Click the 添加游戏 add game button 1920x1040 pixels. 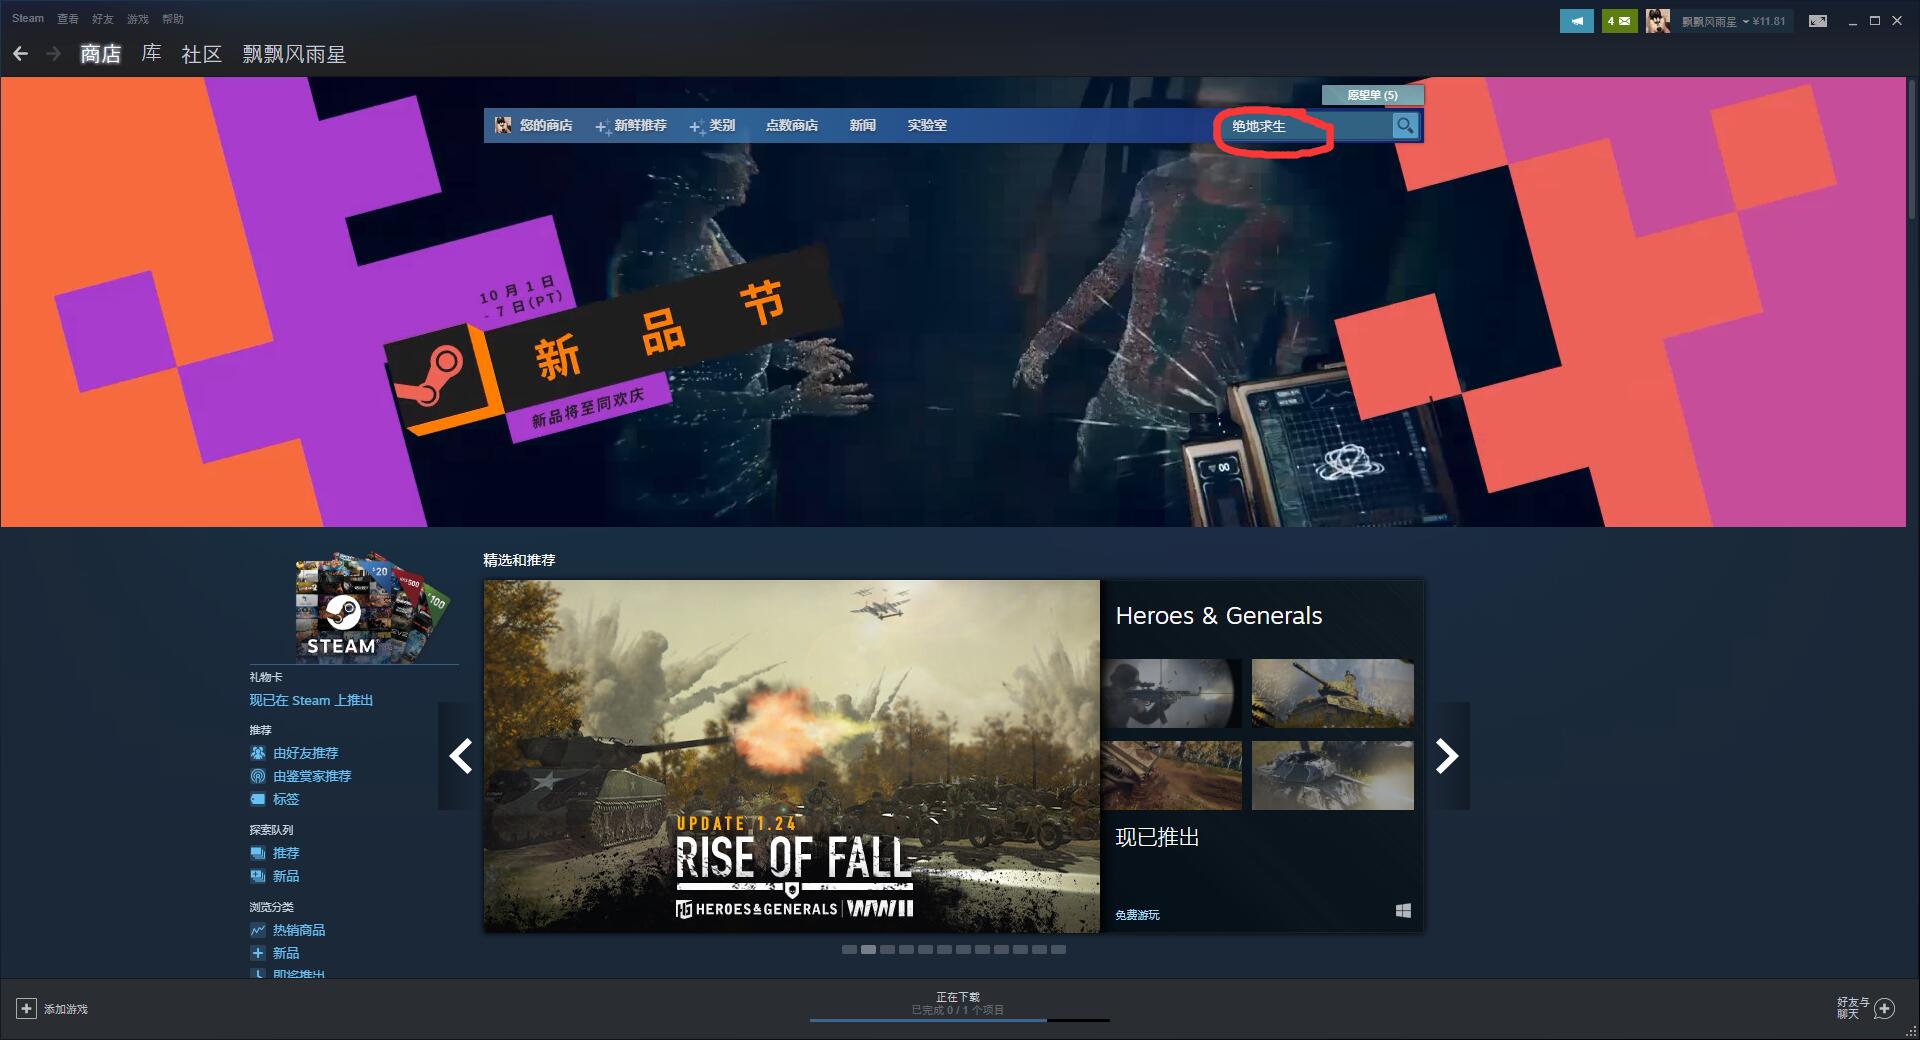click(x=53, y=1009)
